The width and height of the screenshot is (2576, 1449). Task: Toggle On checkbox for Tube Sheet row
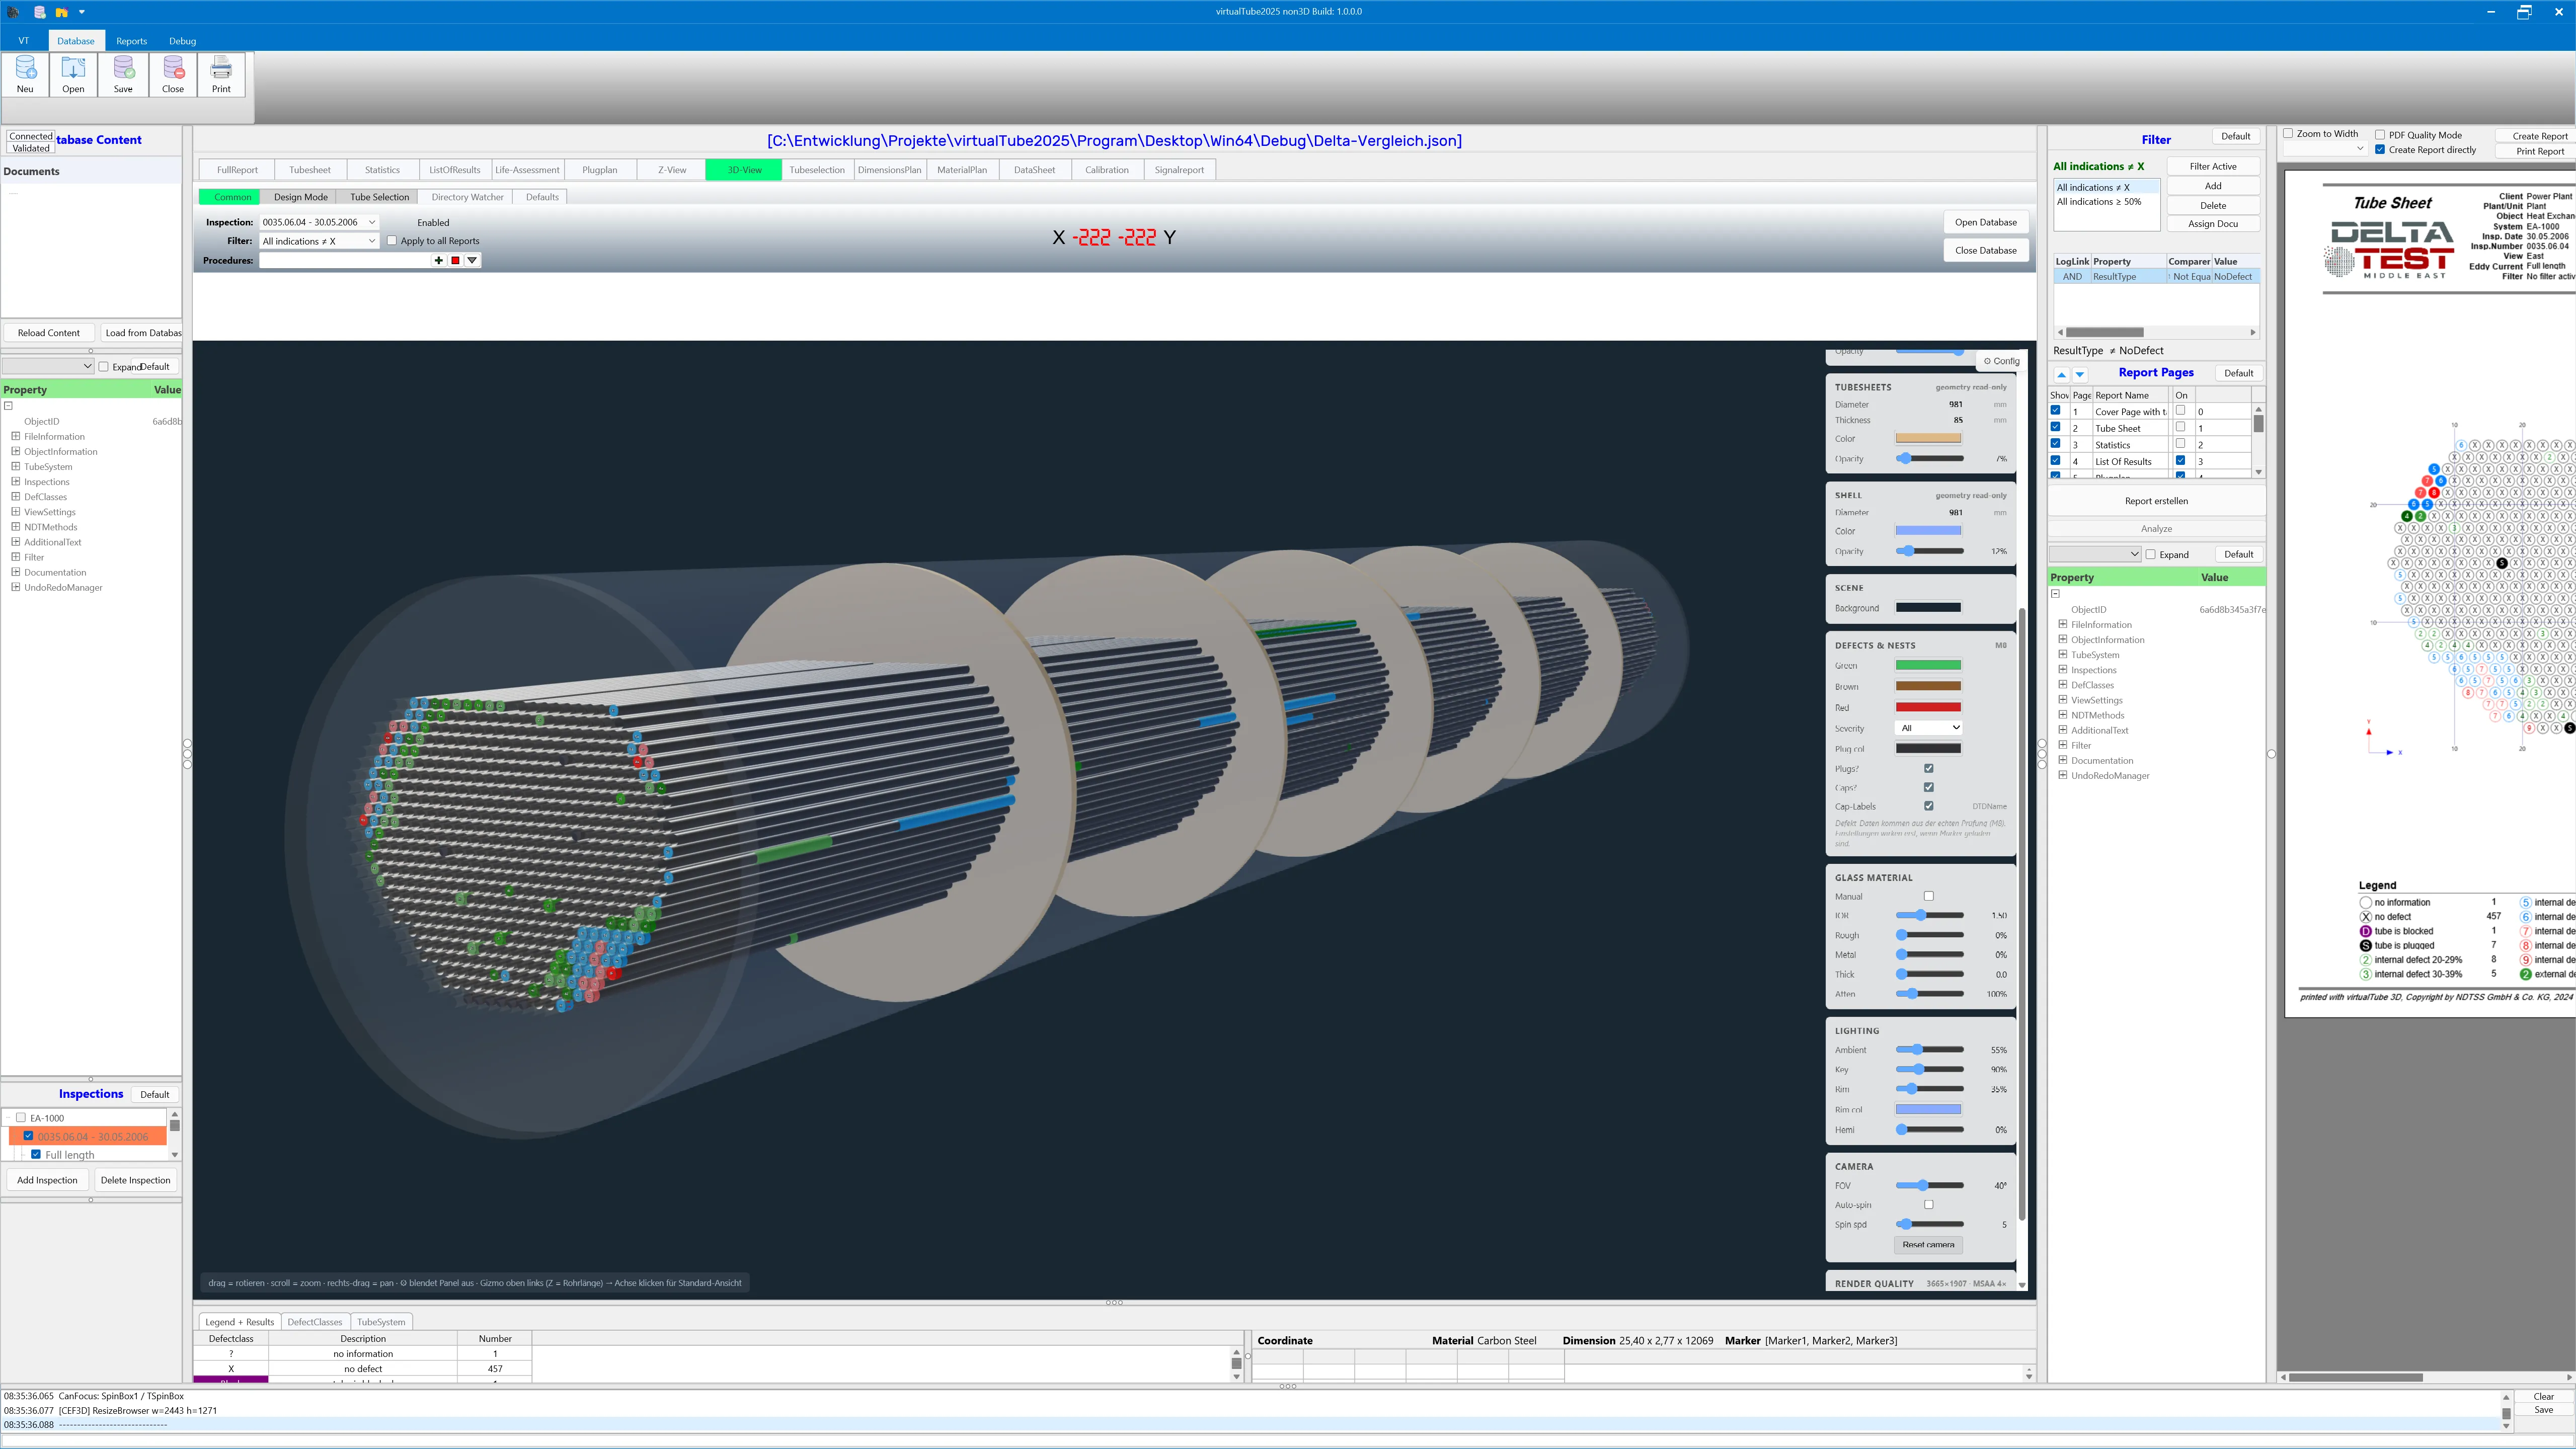[x=2181, y=427]
